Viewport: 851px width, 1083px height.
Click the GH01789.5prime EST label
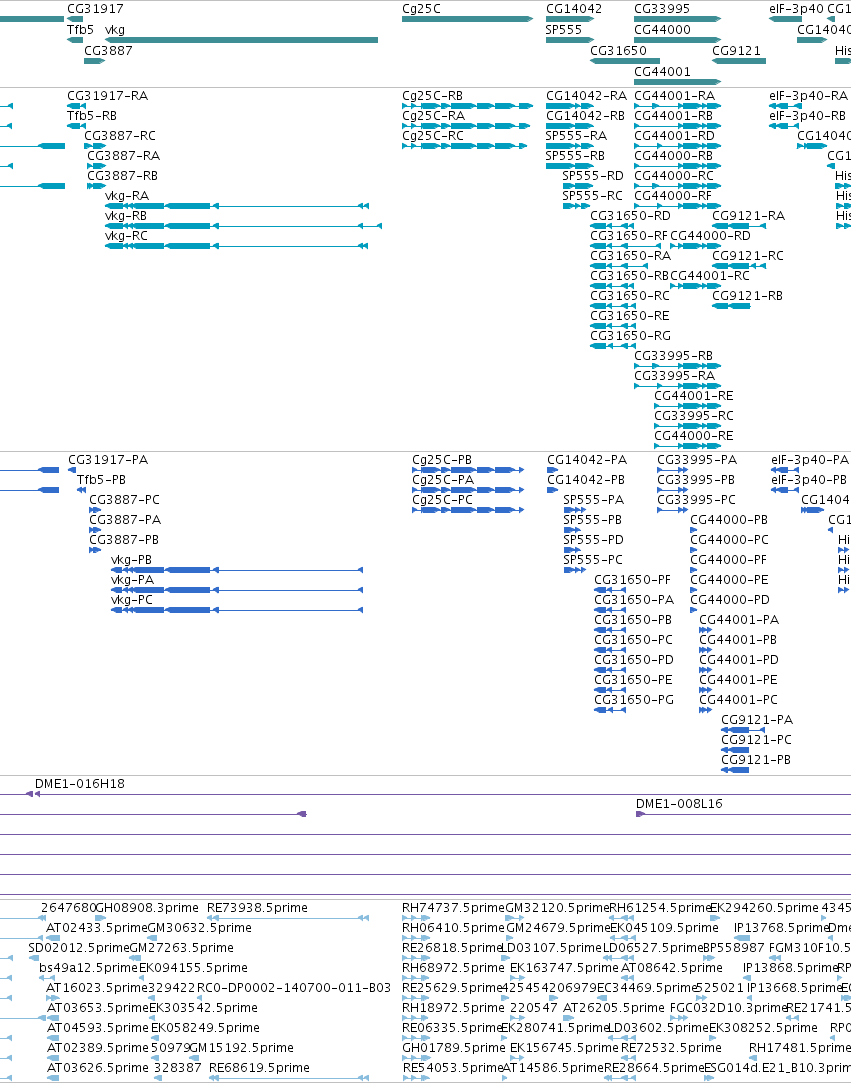pyautogui.click(x=453, y=1048)
